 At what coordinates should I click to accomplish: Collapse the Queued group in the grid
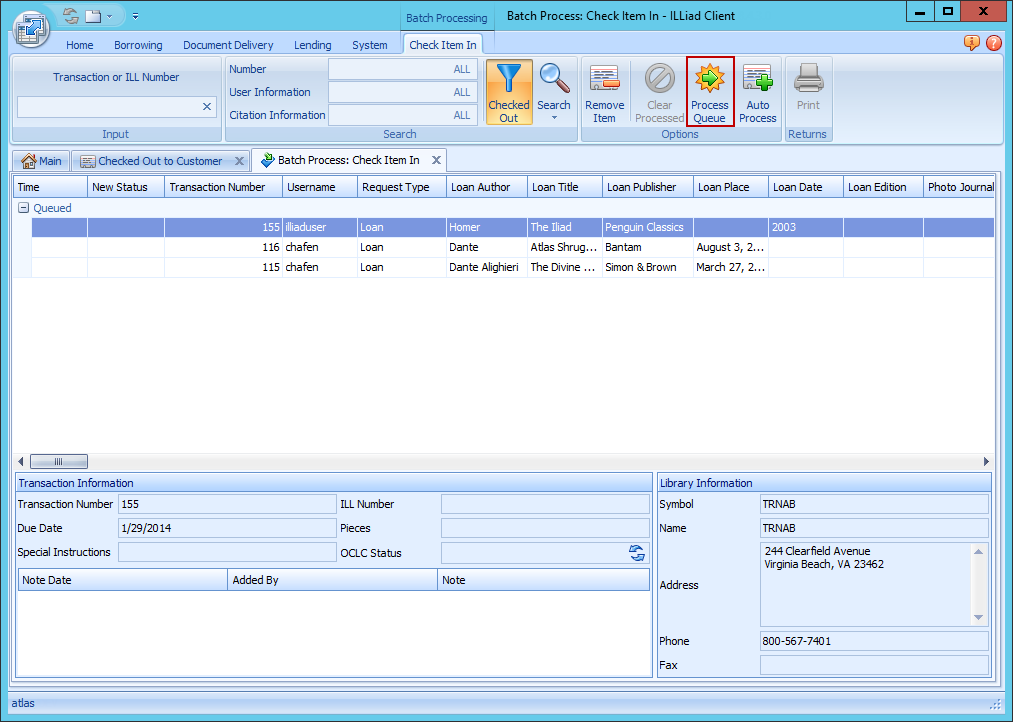click(21, 207)
